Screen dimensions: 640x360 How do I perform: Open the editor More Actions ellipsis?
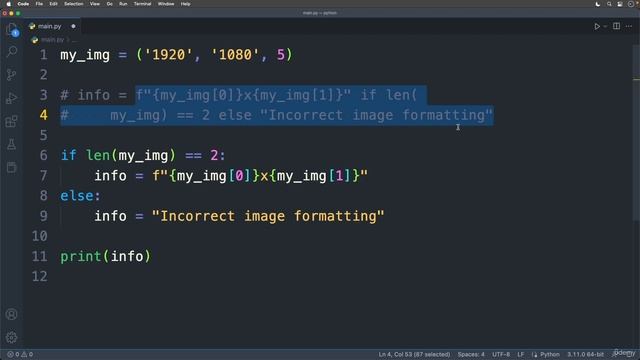pyautogui.click(x=629, y=26)
